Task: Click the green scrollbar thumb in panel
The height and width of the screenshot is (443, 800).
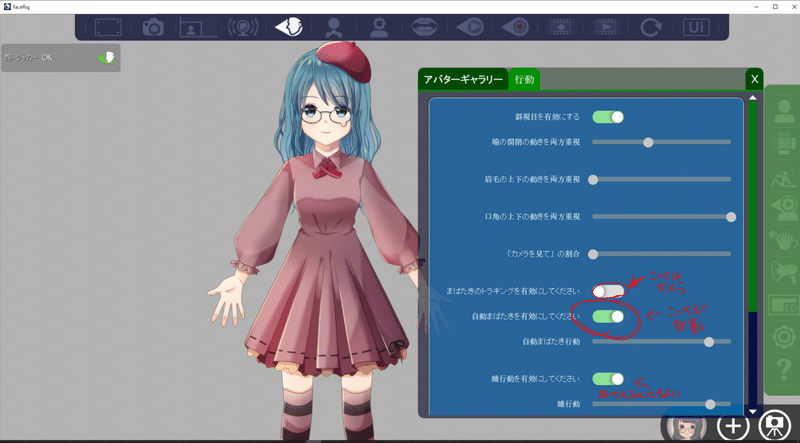Action: click(x=753, y=207)
